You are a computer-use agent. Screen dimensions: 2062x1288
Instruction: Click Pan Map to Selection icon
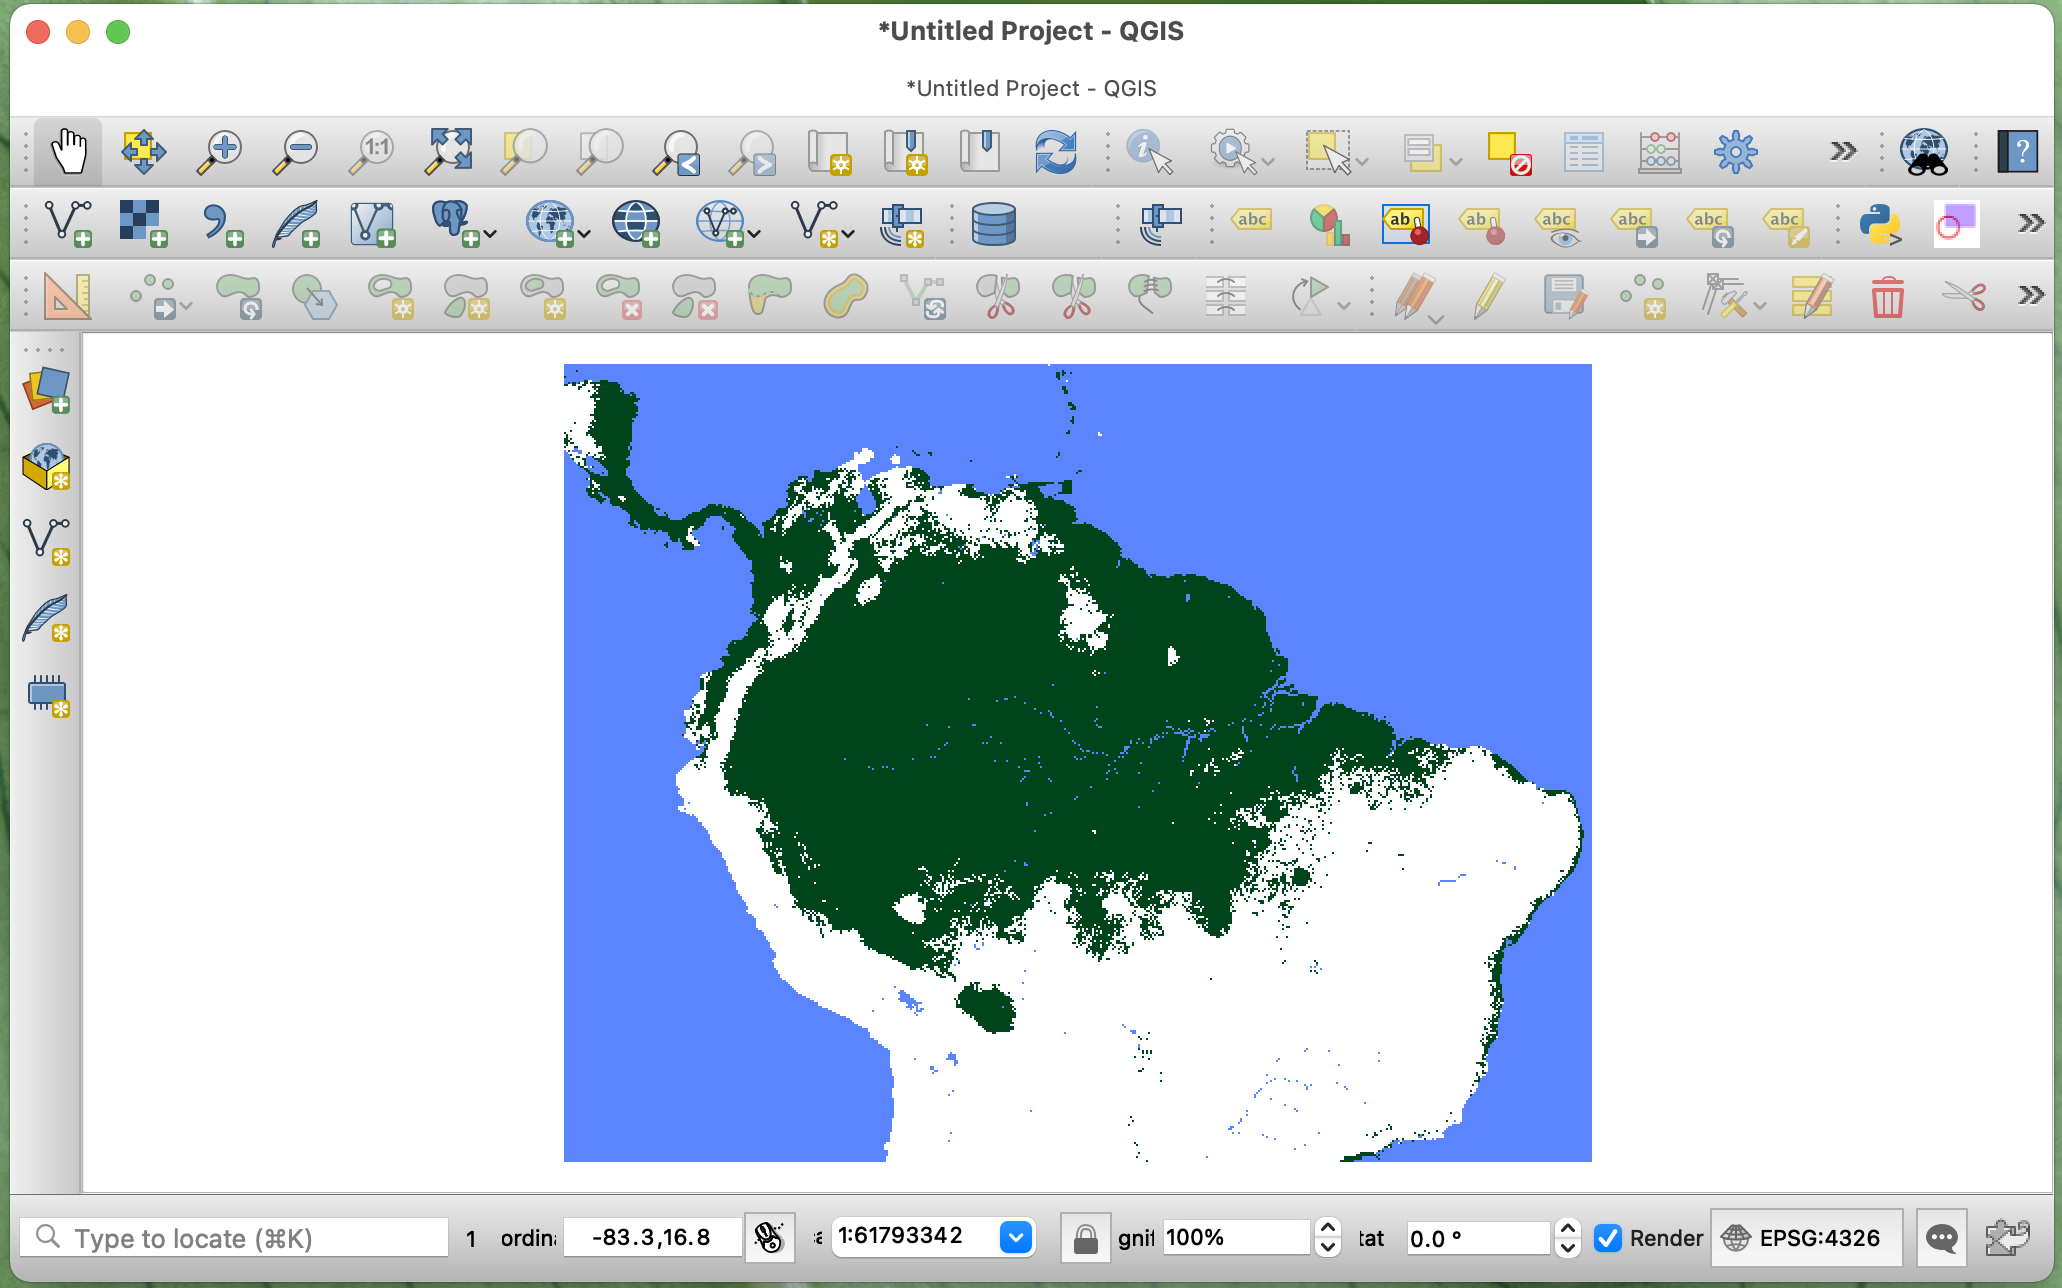(143, 152)
